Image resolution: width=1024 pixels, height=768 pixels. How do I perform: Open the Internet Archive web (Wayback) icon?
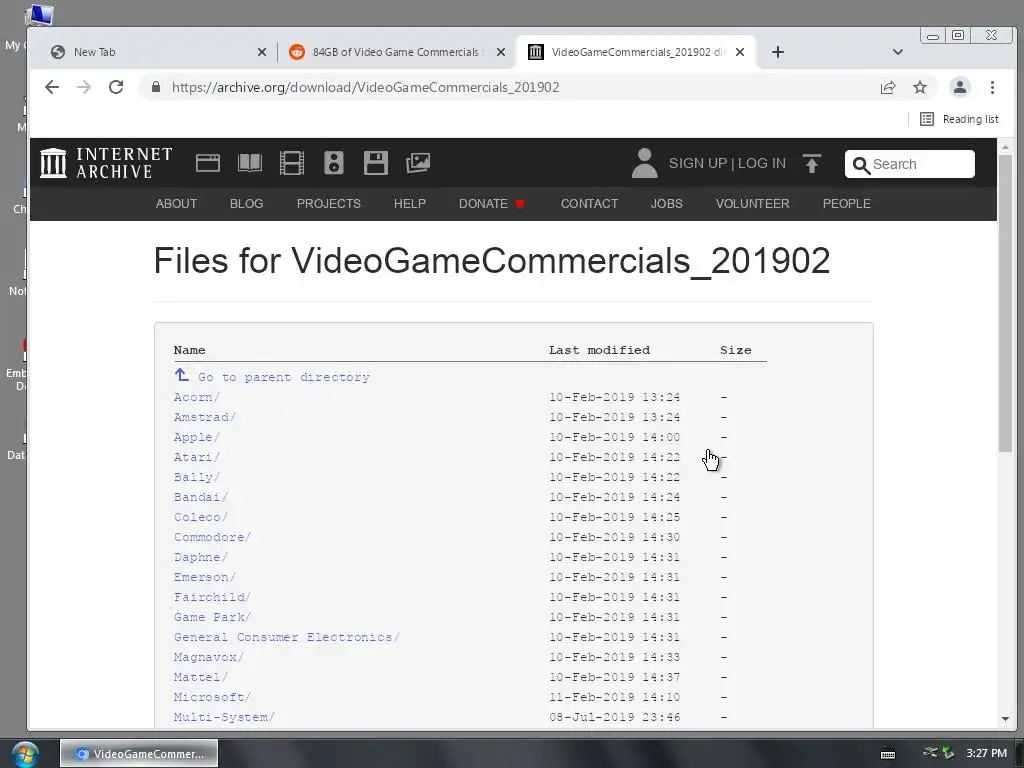(x=208, y=163)
